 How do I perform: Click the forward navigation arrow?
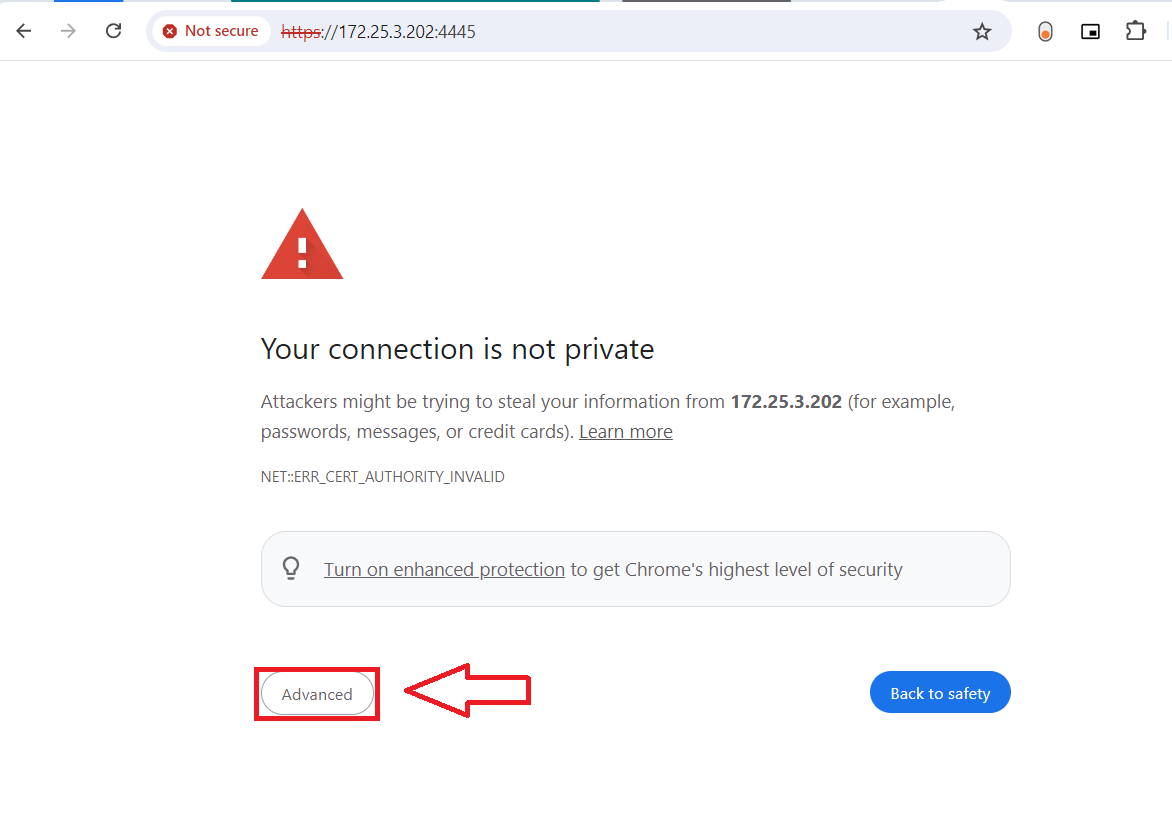(x=68, y=31)
